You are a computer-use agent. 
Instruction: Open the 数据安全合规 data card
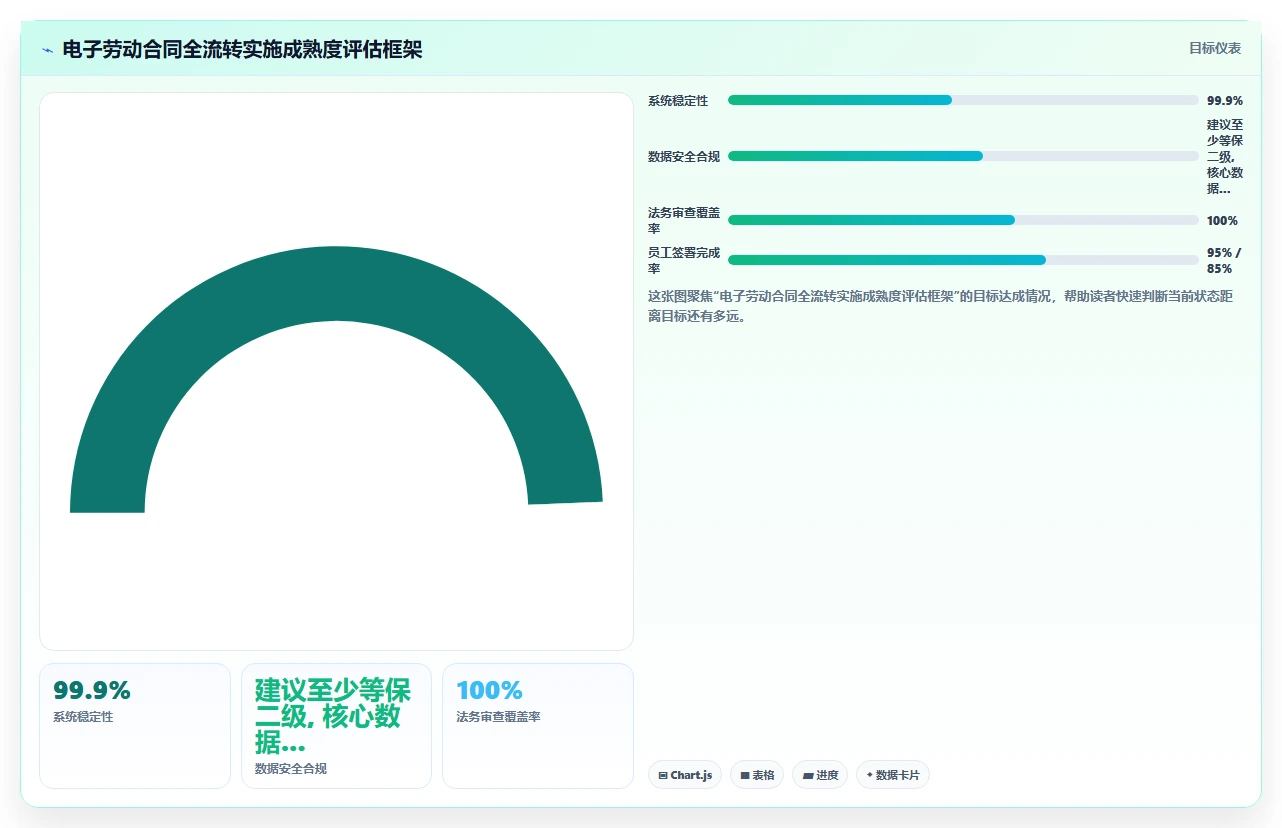coord(336,726)
